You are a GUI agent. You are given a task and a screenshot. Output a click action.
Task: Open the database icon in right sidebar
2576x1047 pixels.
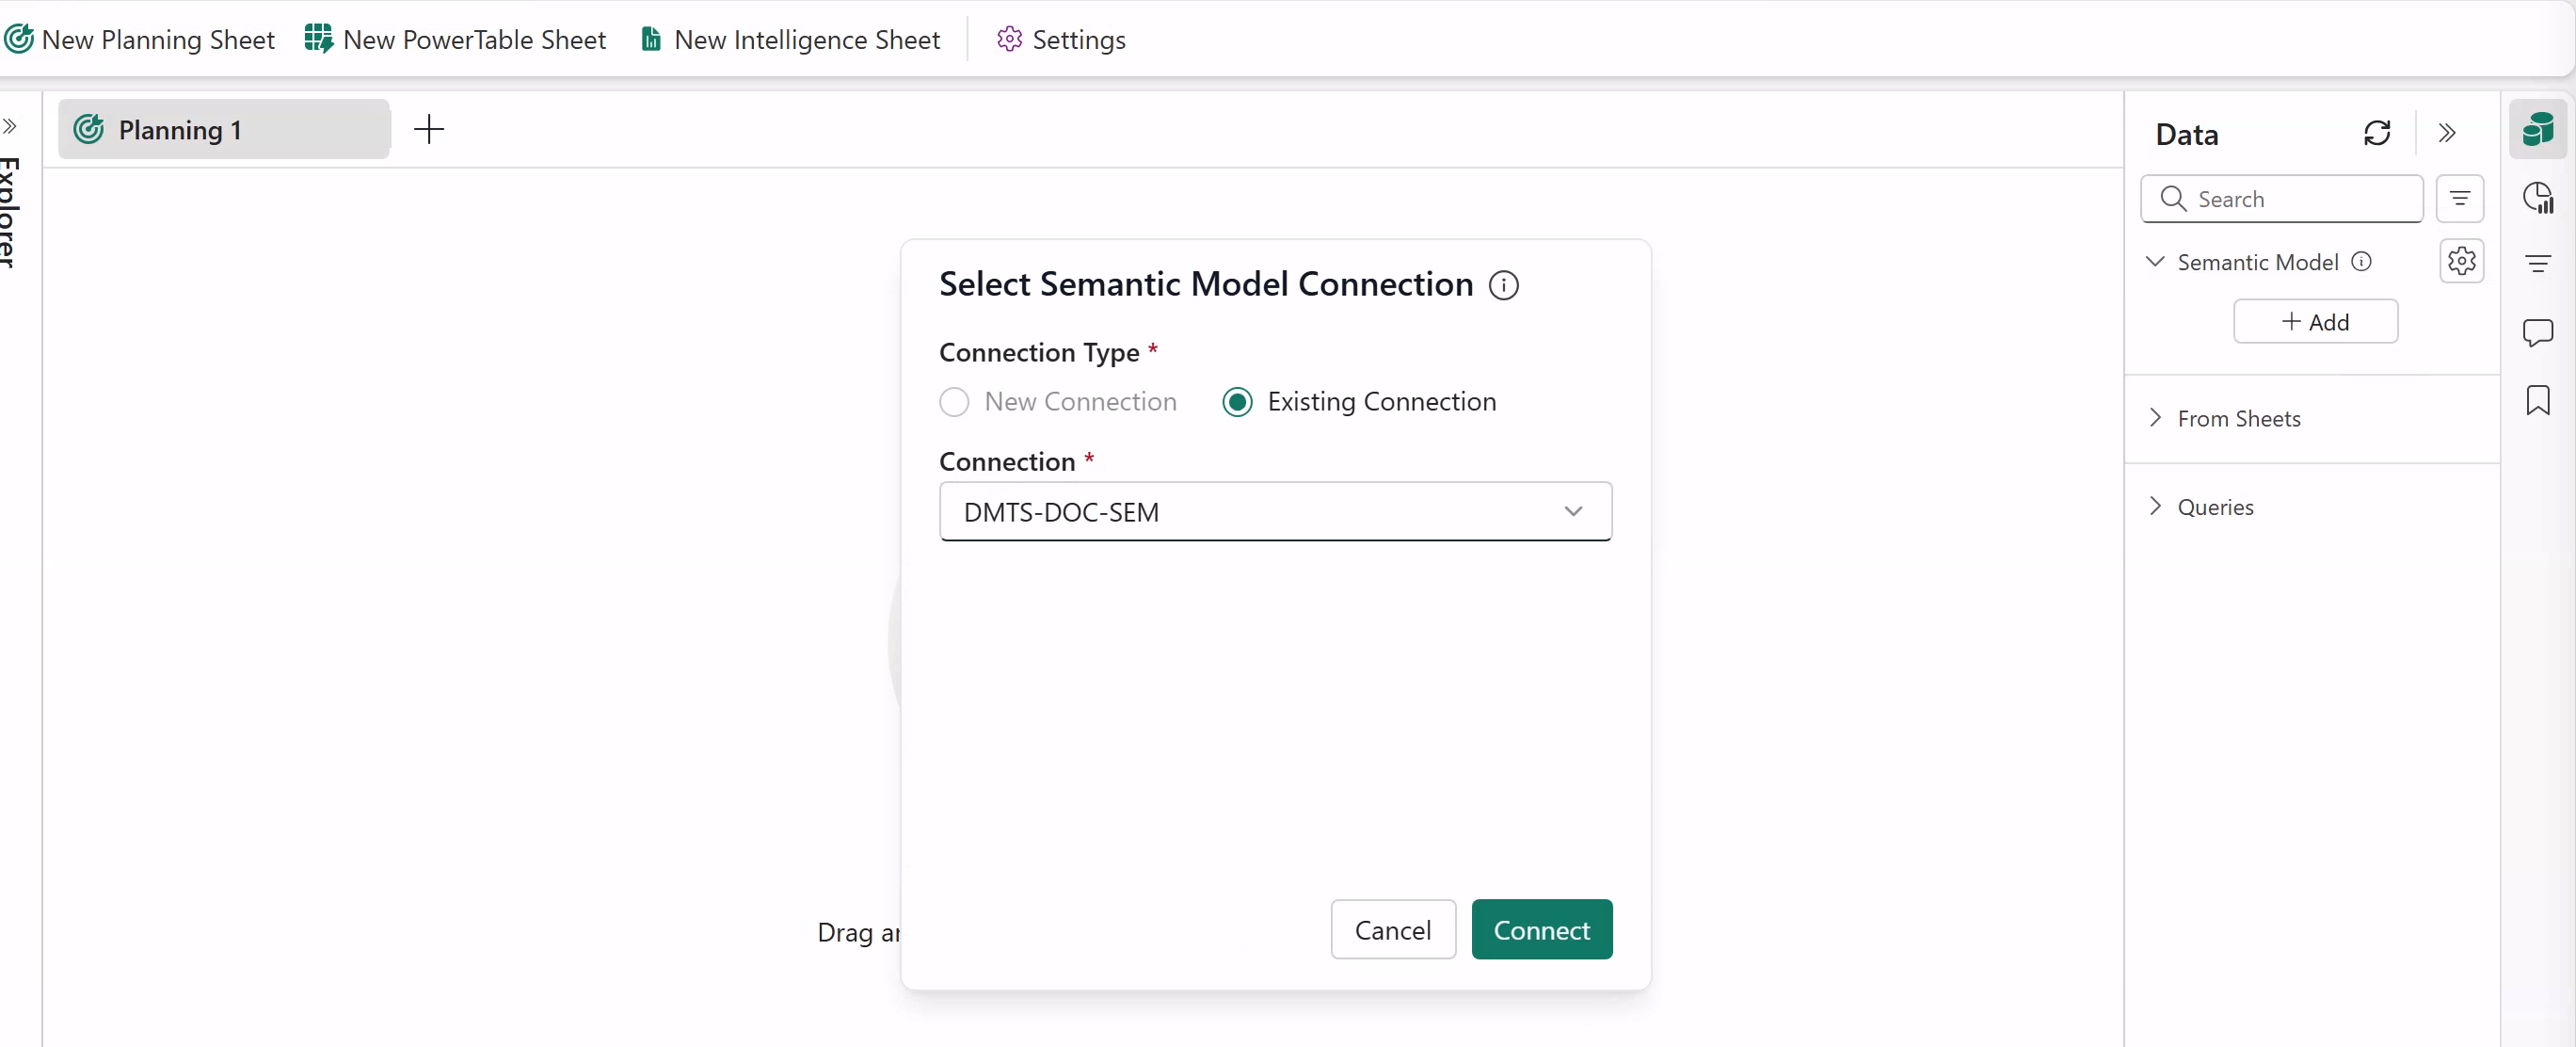pyautogui.click(x=2537, y=129)
